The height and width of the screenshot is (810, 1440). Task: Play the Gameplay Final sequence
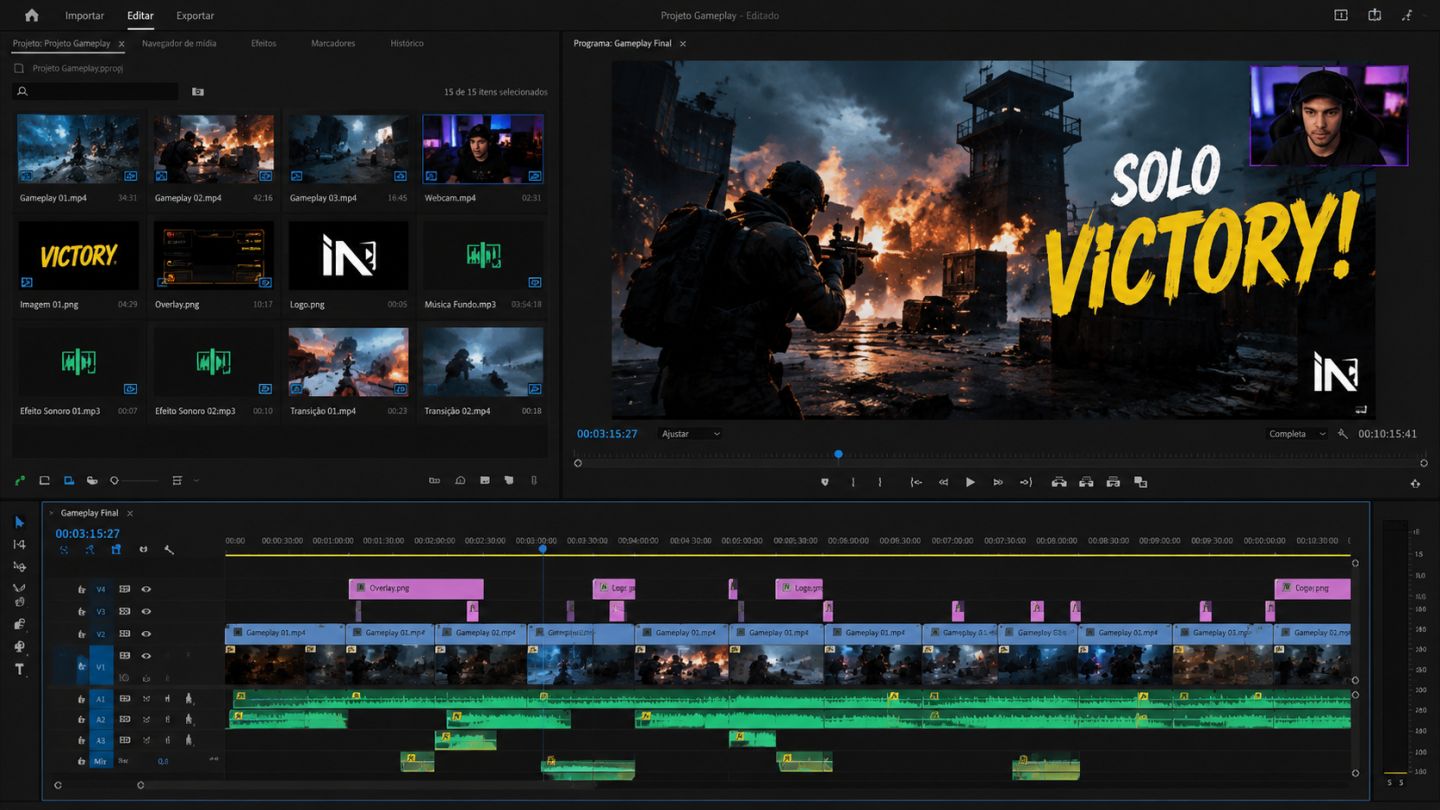pyautogui.click(x=970, y=482)
